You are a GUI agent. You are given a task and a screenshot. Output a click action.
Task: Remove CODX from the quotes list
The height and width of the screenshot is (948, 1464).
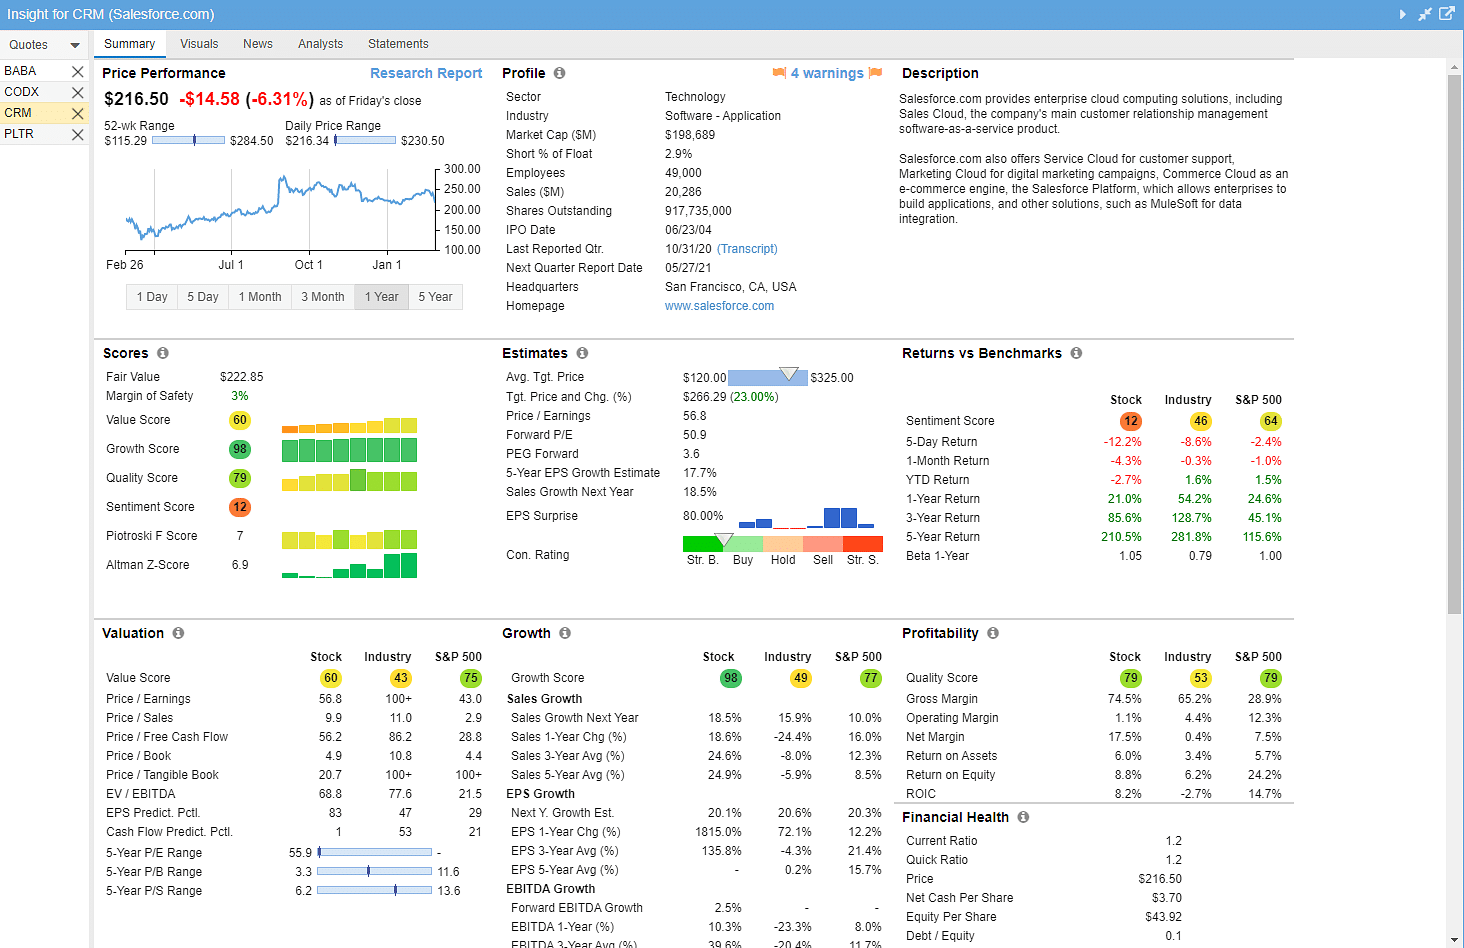click(77, 92)
